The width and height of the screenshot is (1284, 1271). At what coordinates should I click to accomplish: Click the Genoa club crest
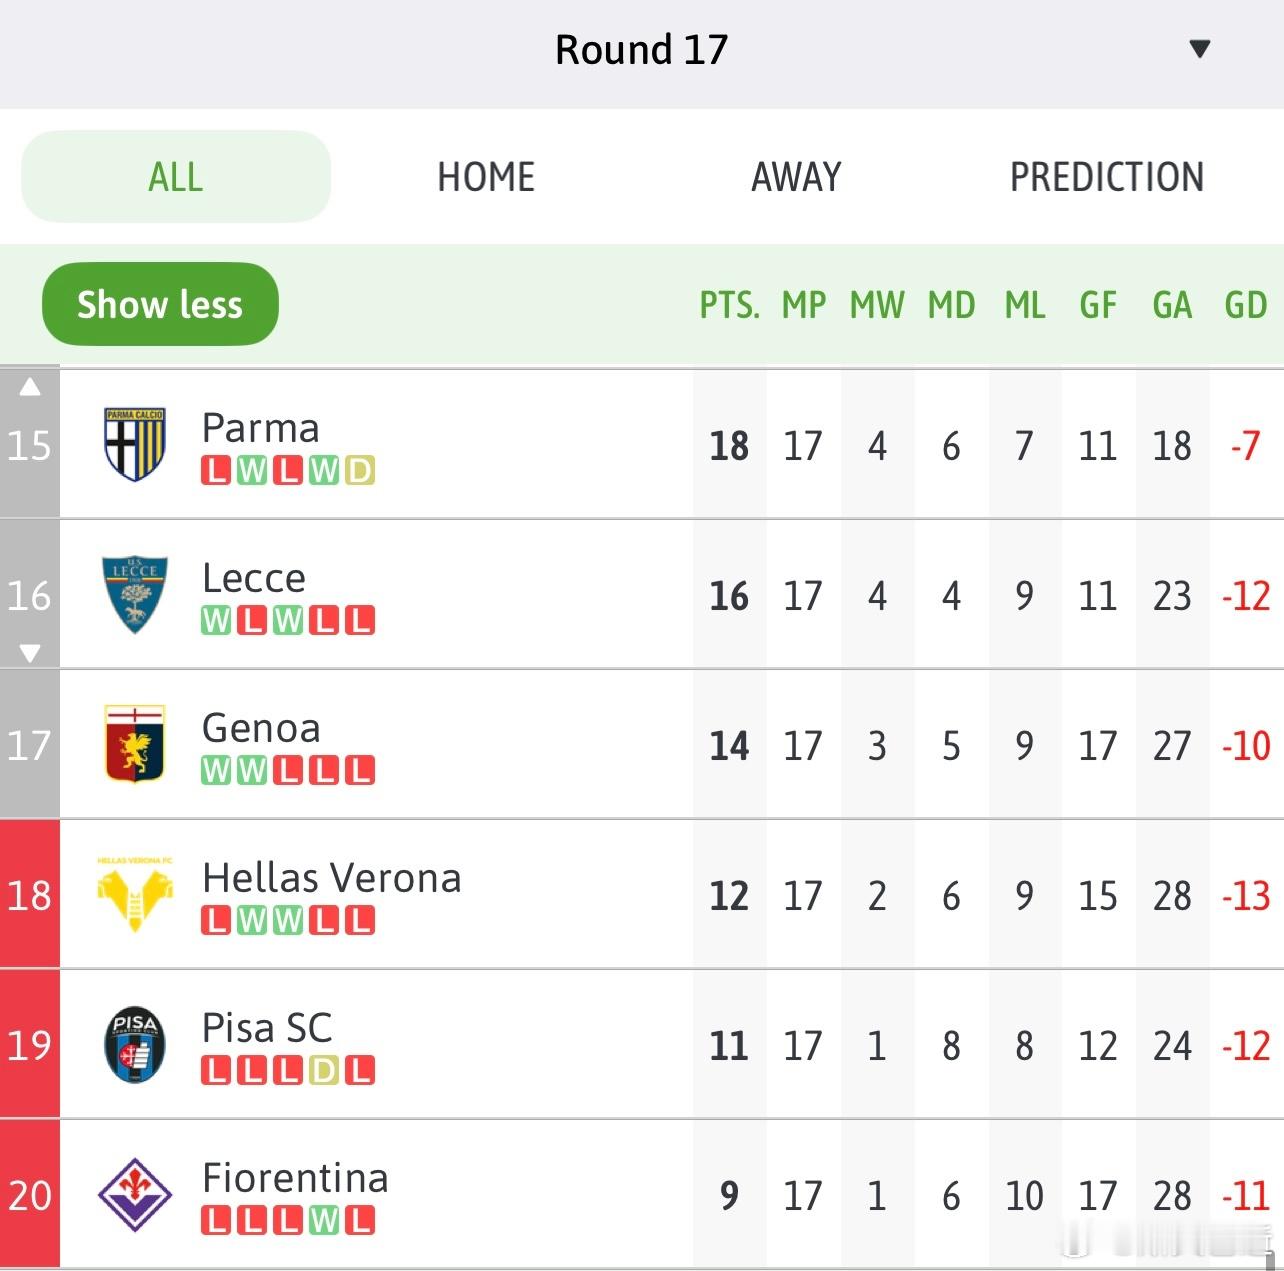(x=135, y=744)
